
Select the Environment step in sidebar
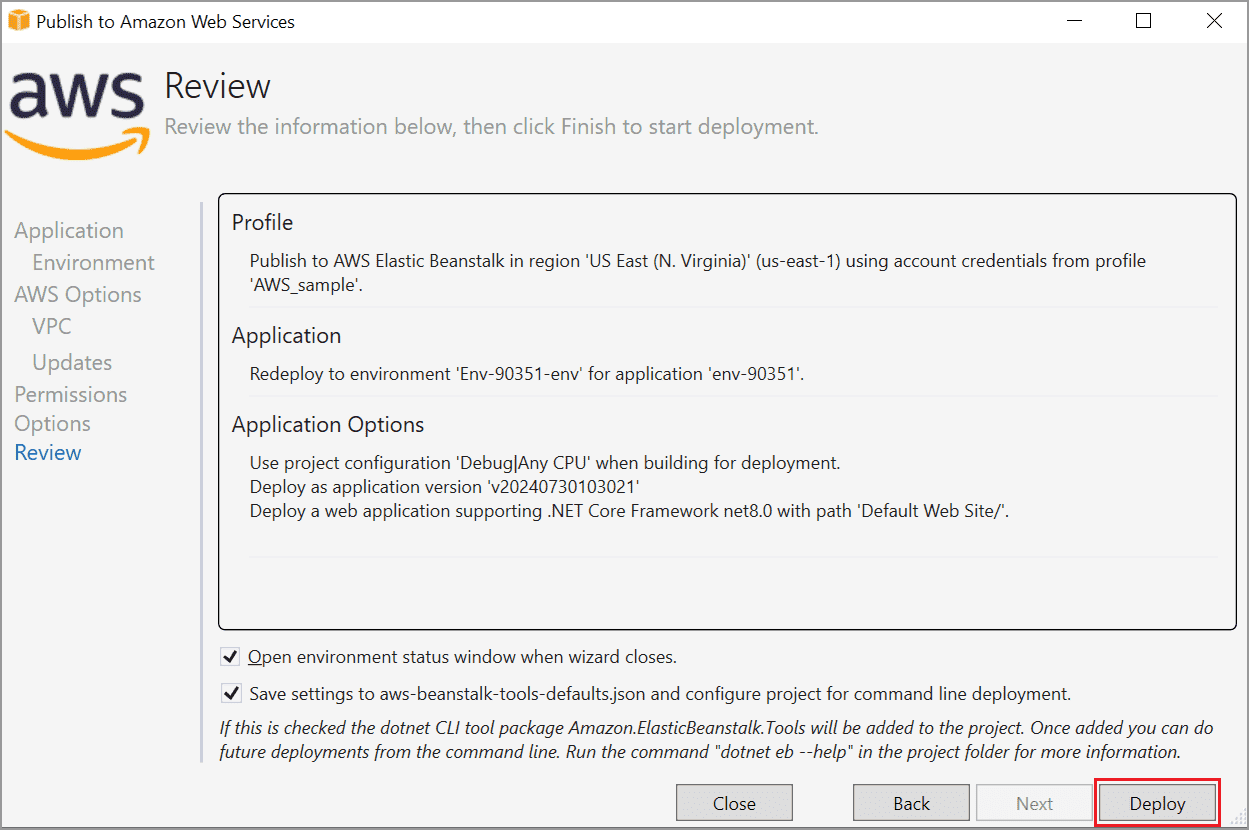point(93,262)
